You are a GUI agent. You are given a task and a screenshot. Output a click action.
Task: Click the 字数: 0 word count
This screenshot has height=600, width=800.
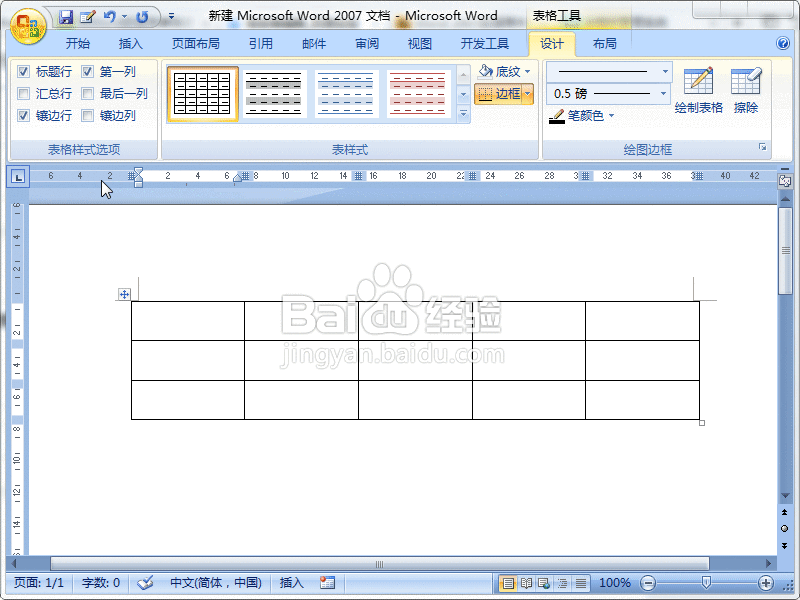click(x=101, y=583)
